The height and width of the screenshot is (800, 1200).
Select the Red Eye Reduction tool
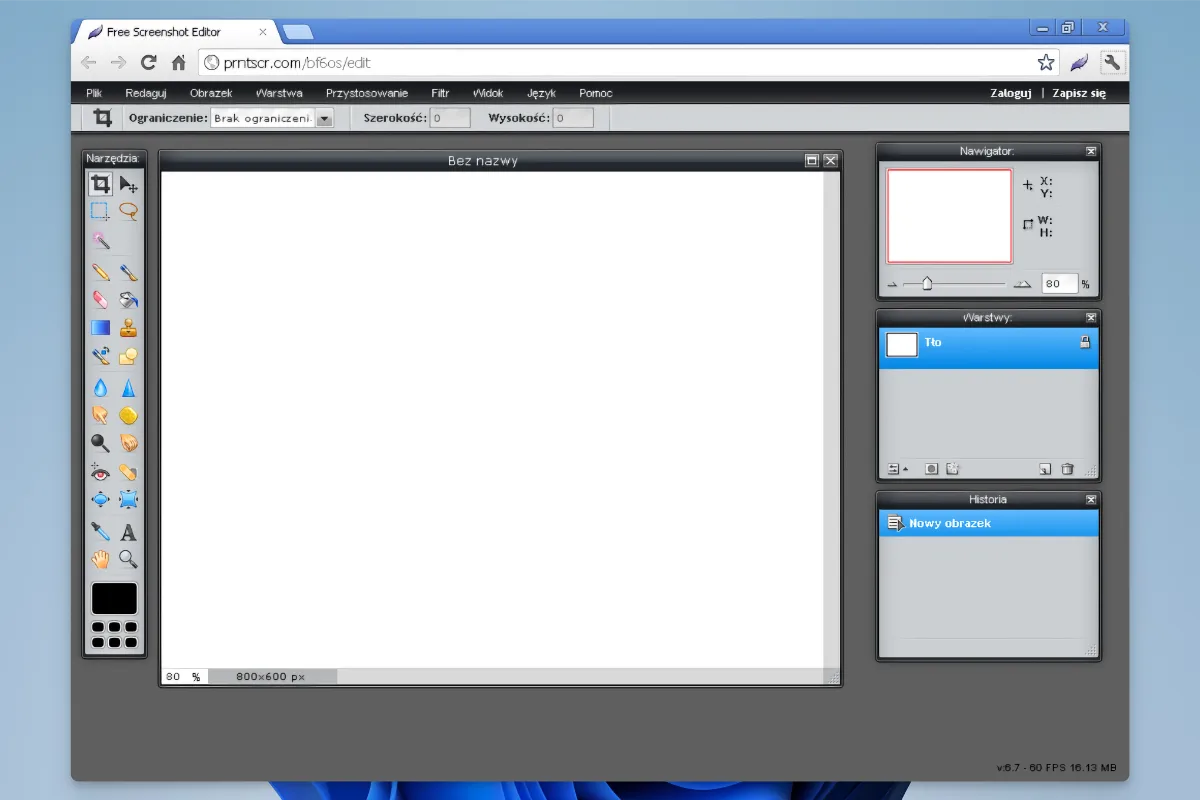(100, 472)
